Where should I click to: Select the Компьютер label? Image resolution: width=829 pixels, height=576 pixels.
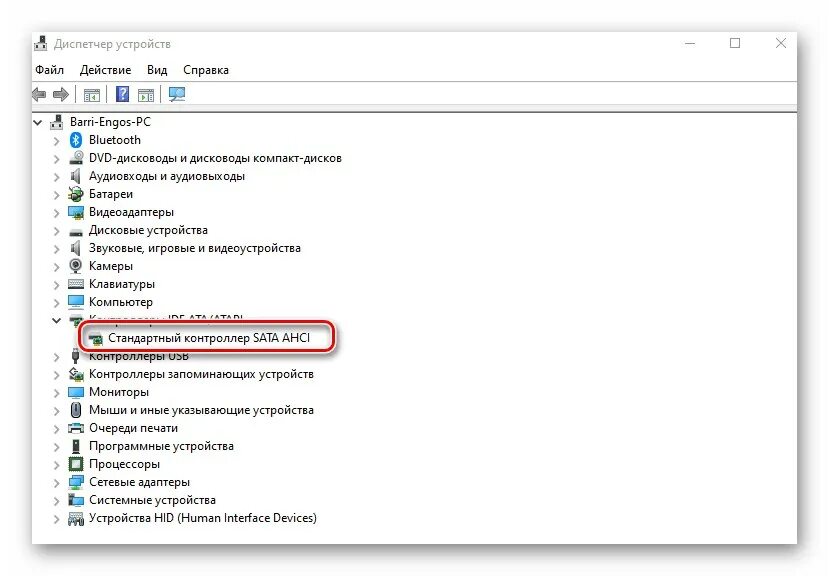point(121,302)
